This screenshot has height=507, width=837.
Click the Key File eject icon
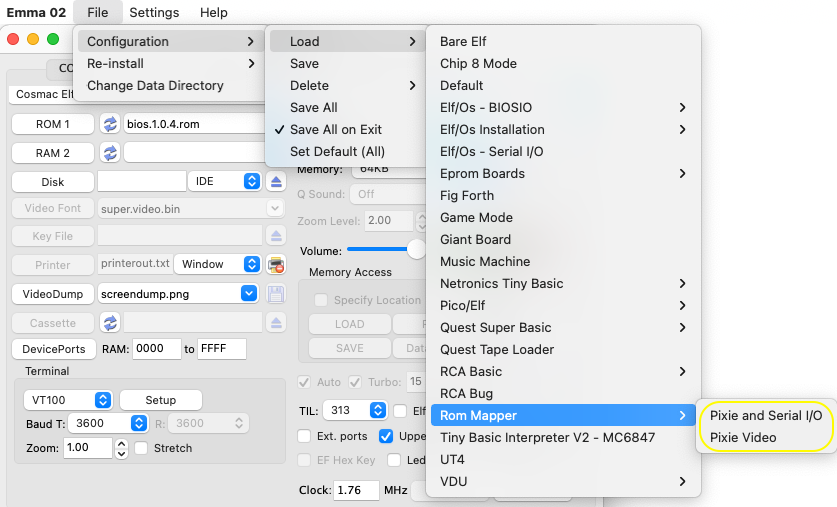click(x=276, y=235)
